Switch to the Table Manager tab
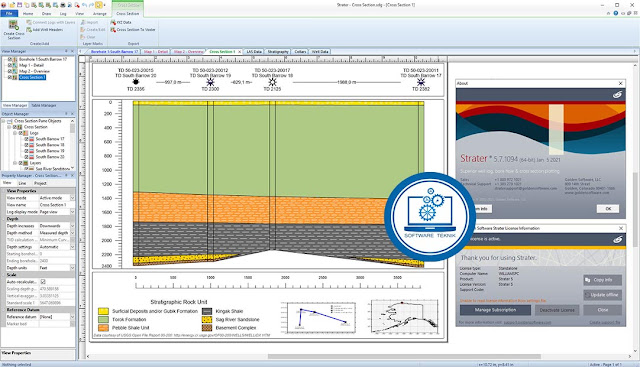Screen dimensions: 640x367 pos(44,105)
